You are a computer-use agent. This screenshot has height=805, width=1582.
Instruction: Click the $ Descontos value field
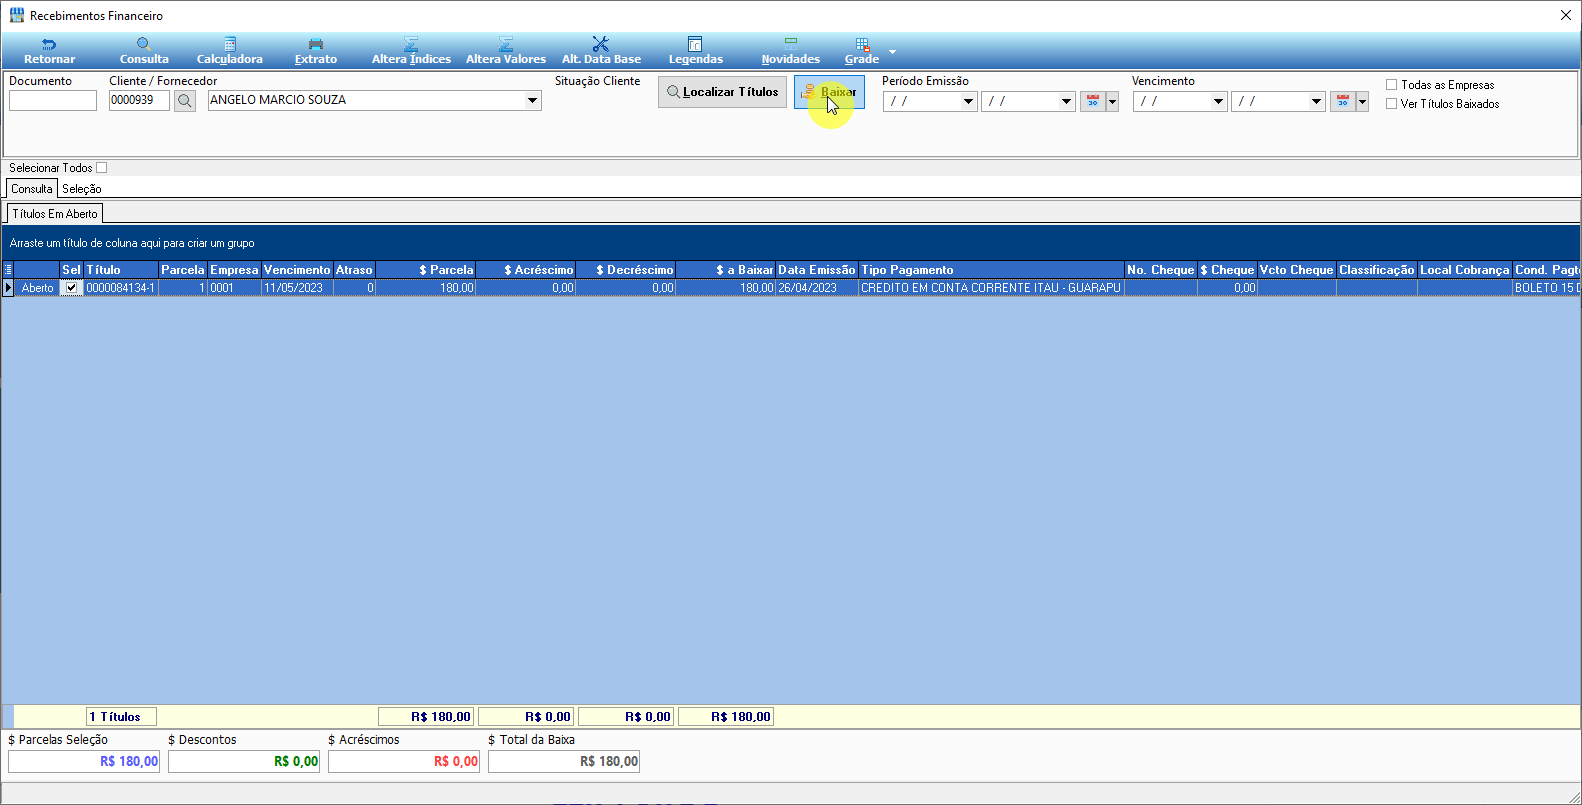(x=244, y=762)
